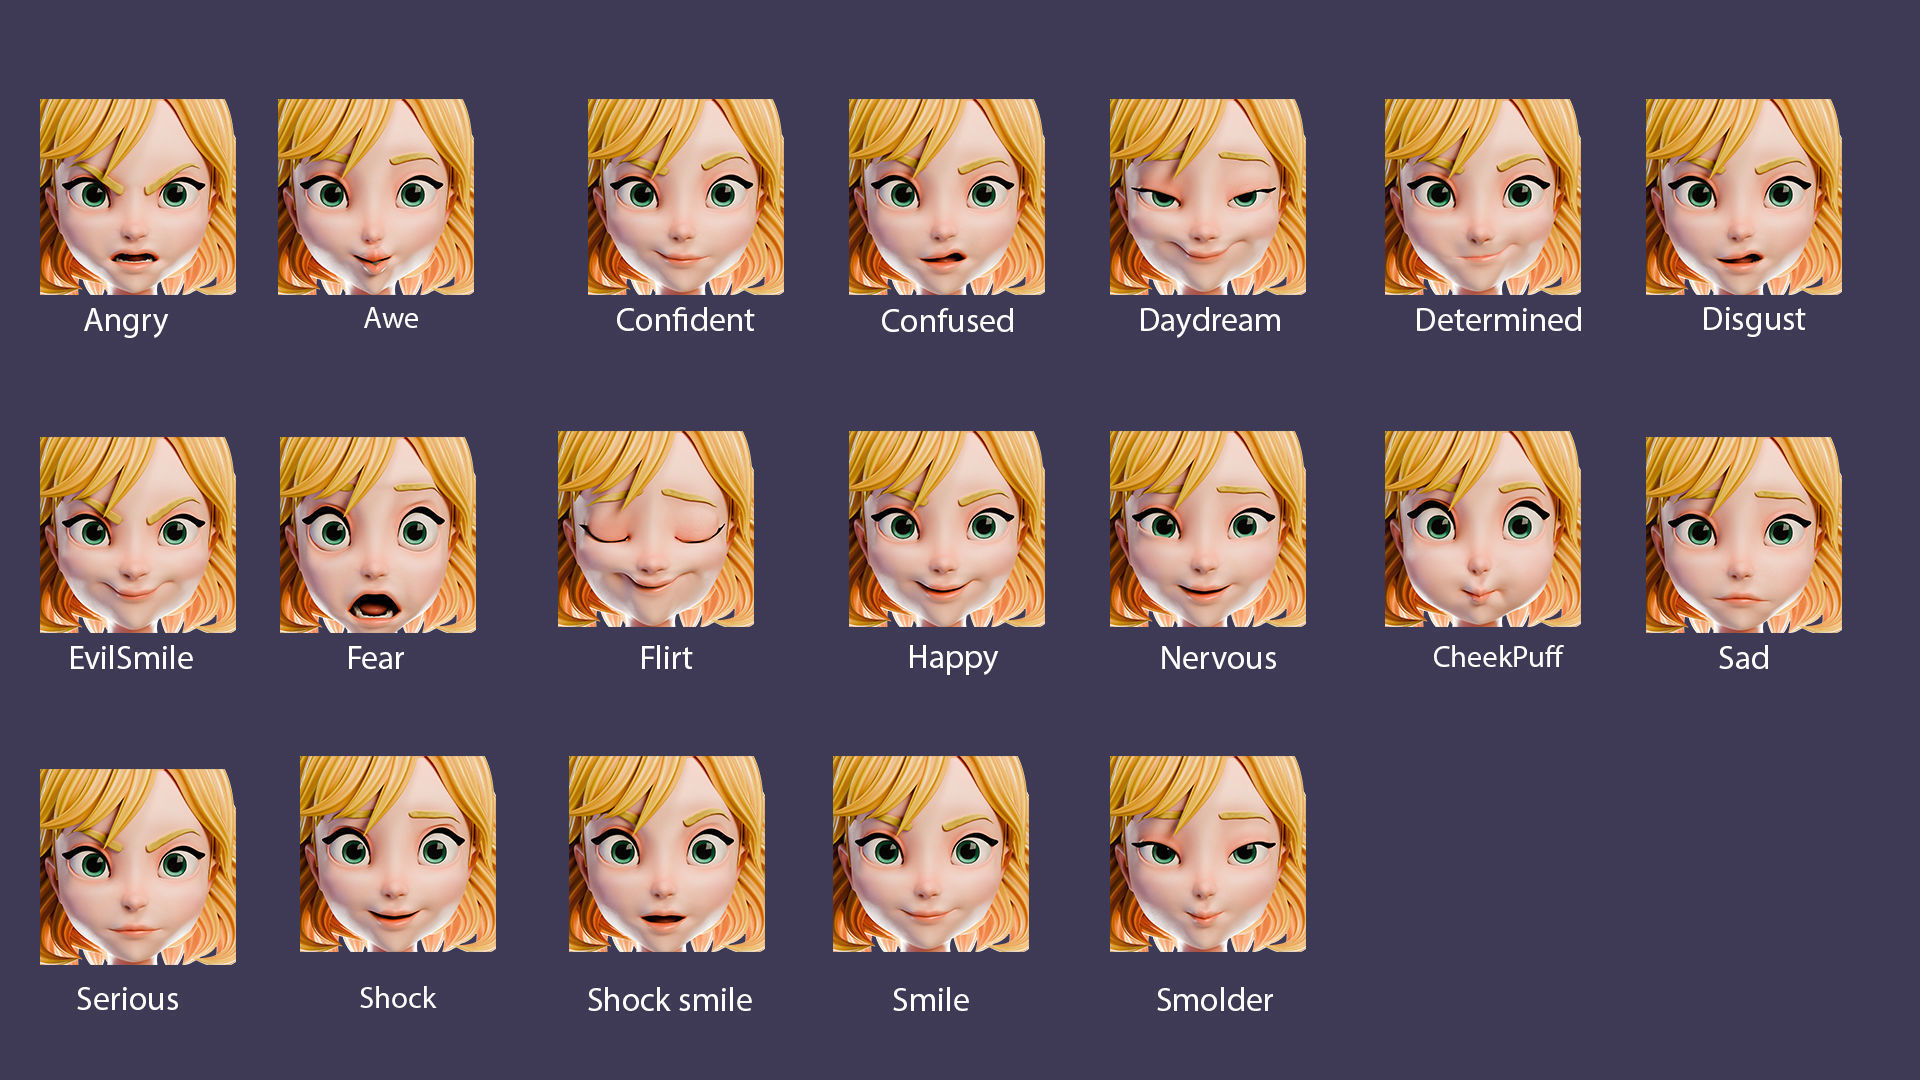The image size is (1920, 1080).
Task: Choose the Confident expression face
Action: pos(685,197)
